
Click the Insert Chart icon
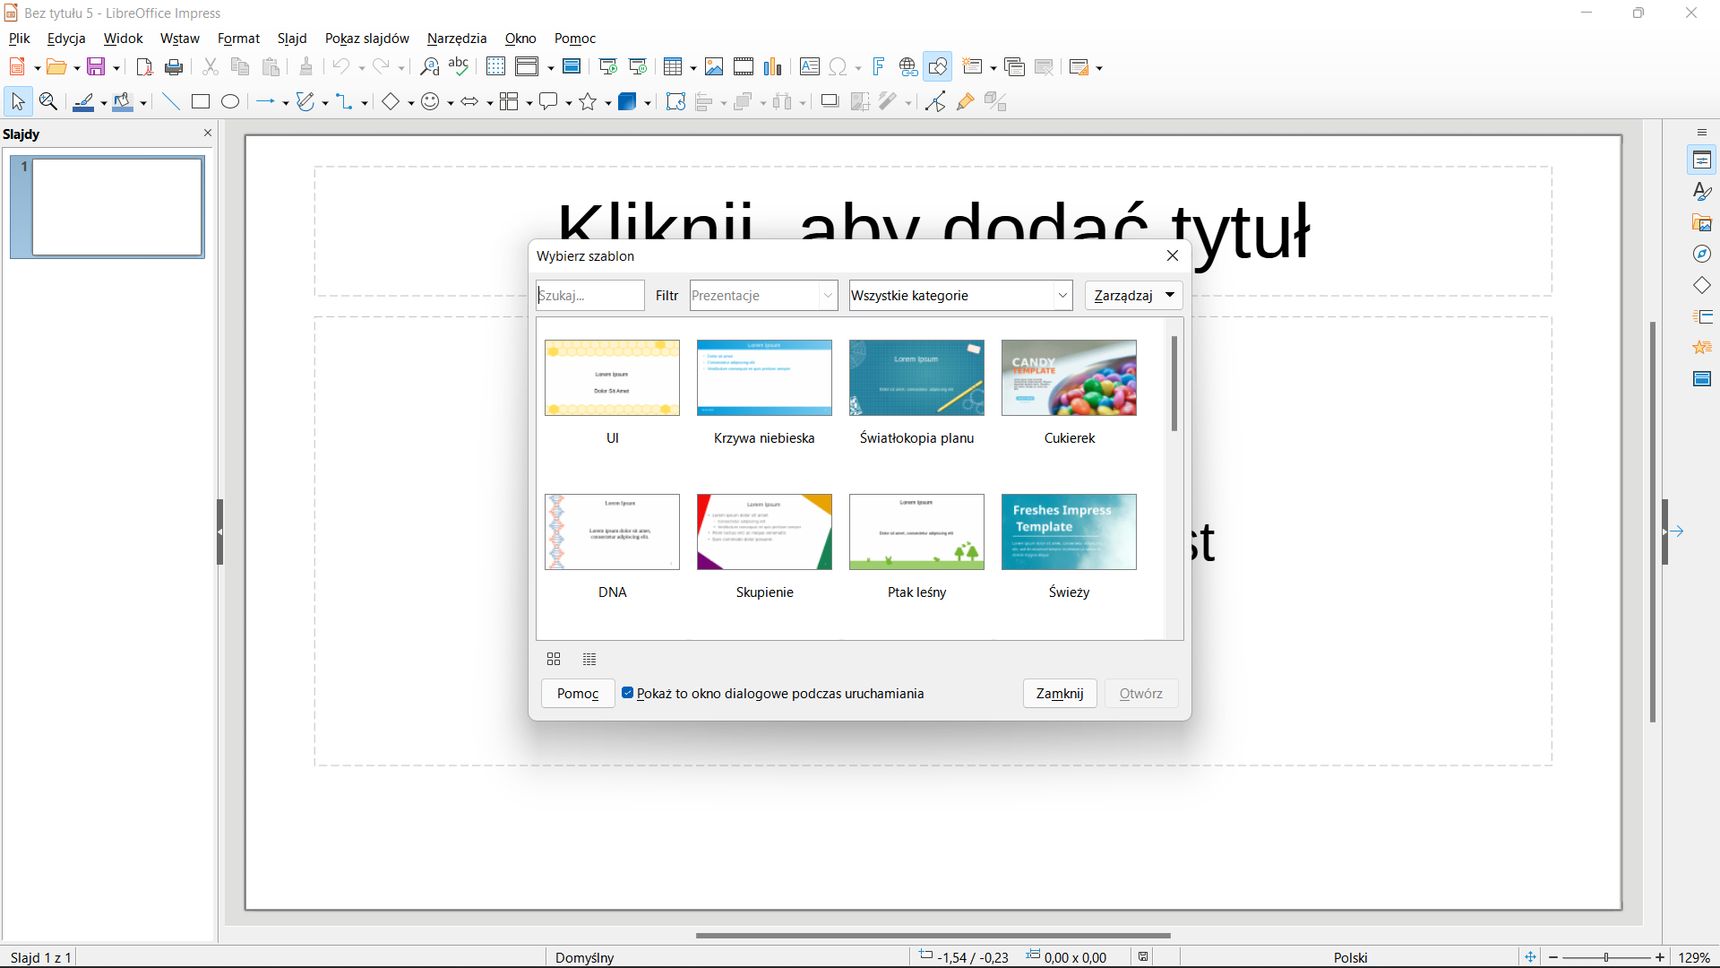773,67
